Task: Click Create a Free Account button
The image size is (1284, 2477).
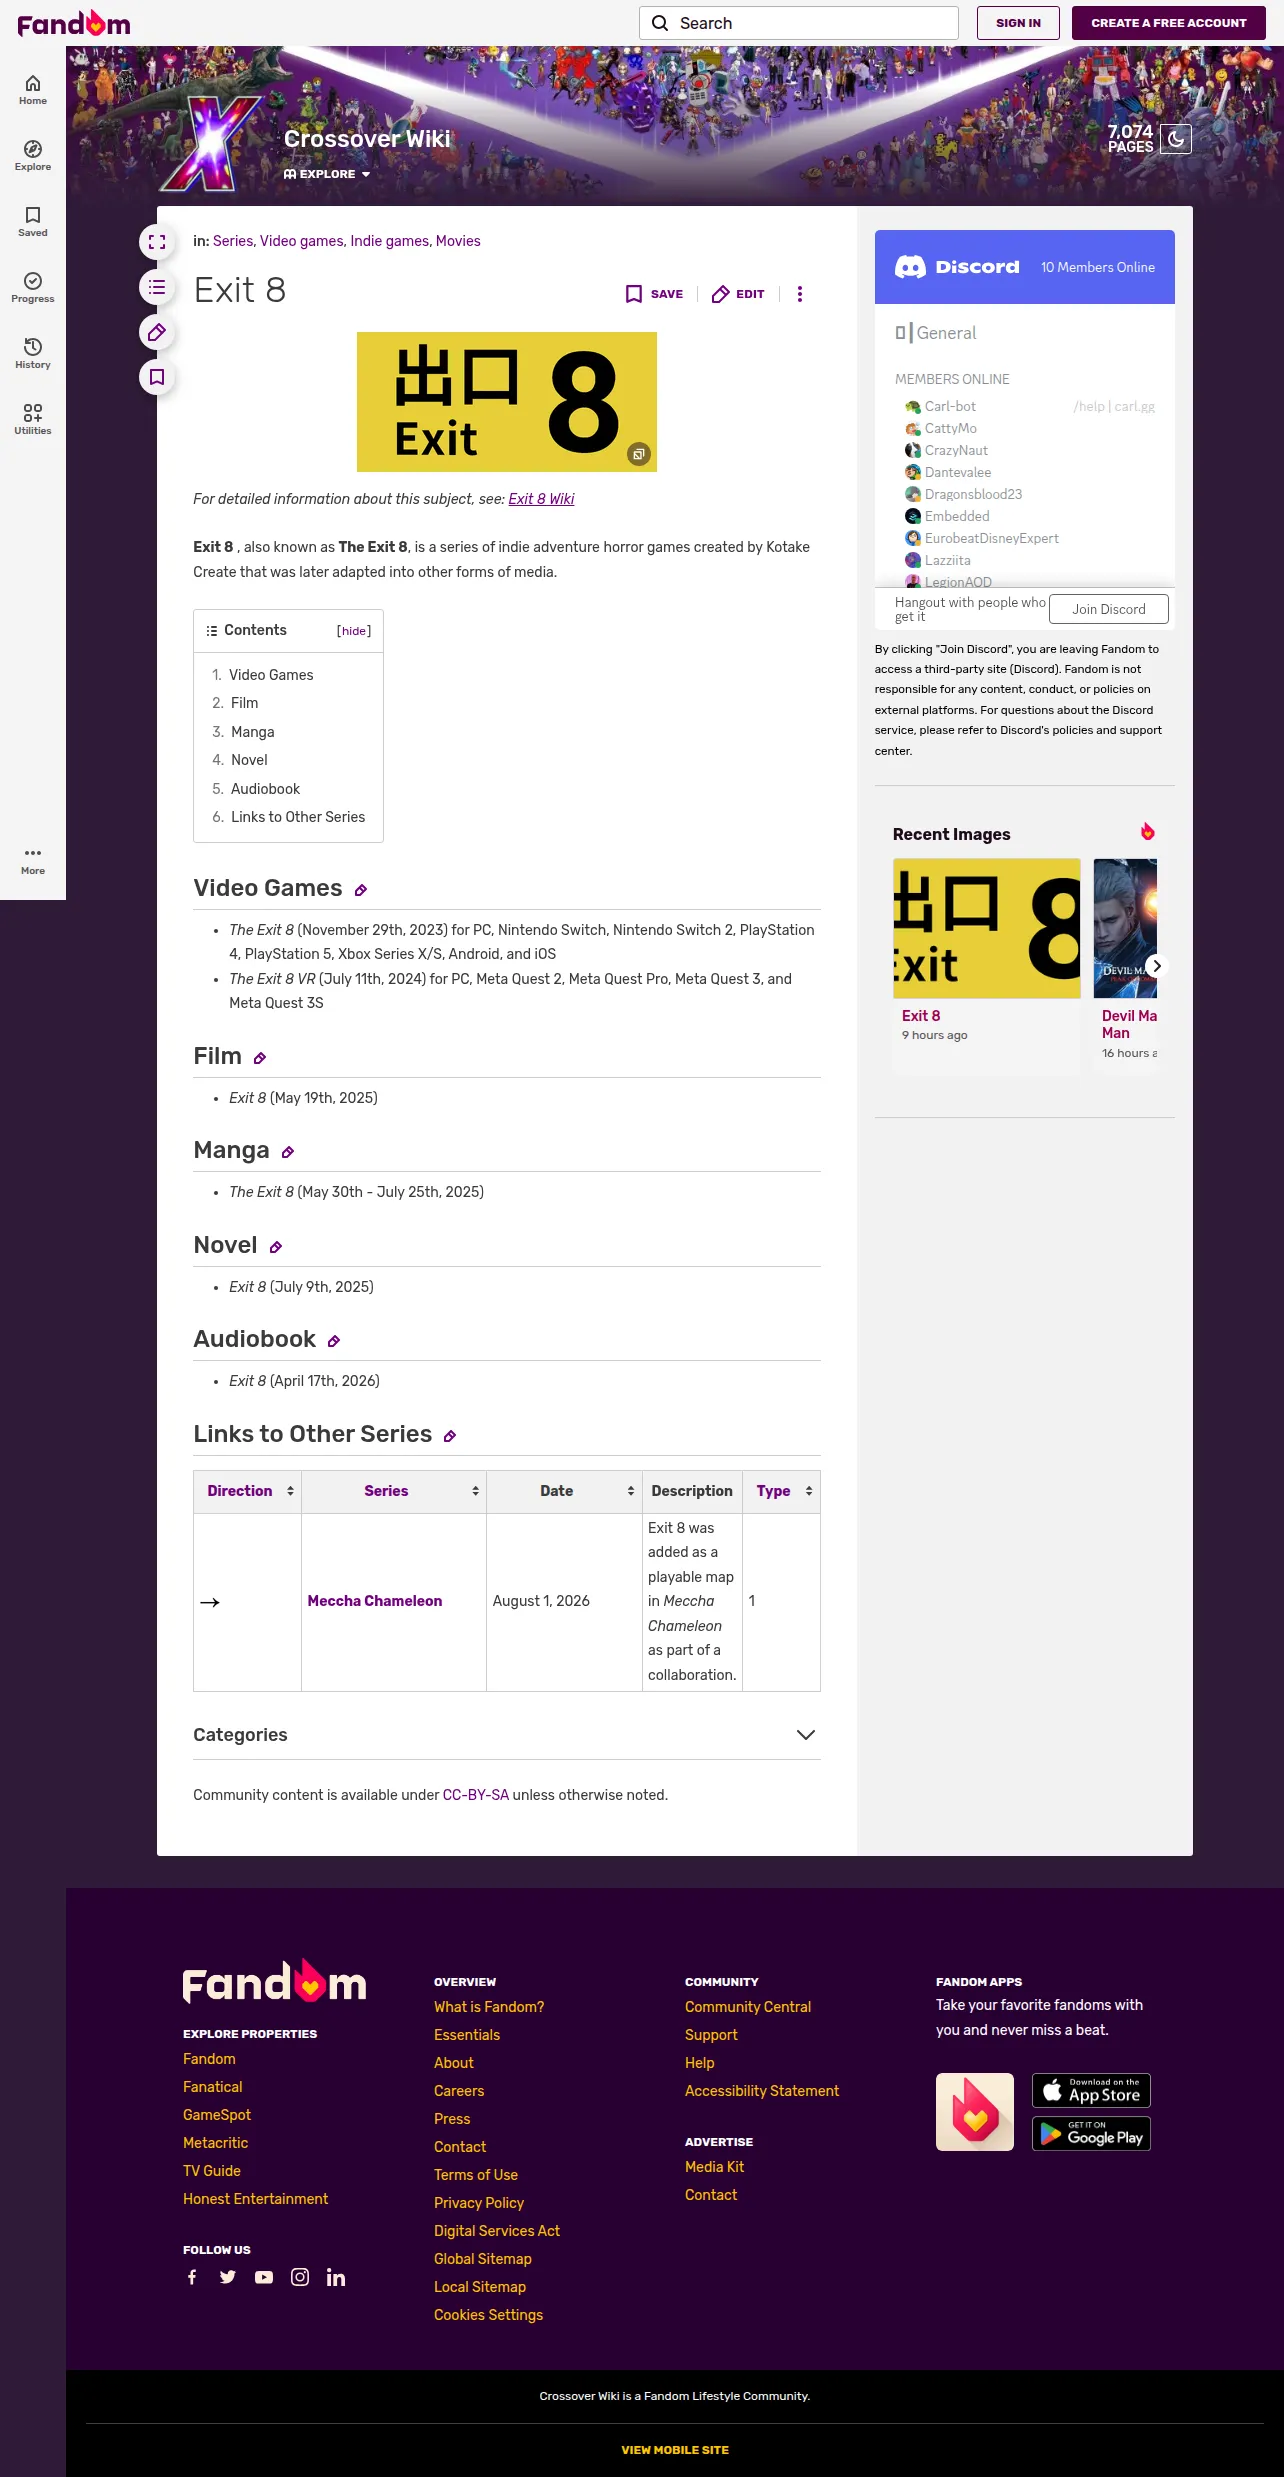Action: tap(1169, 23)
